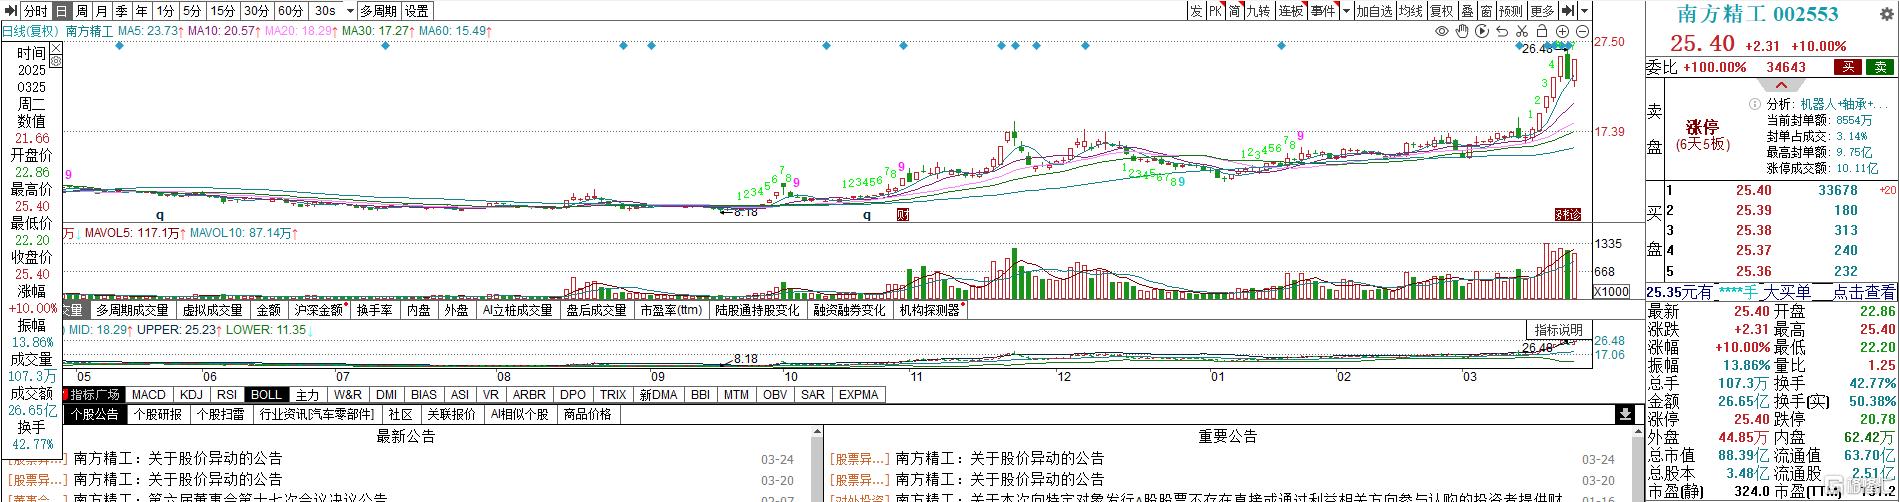Open the 连板 dropdown
1899x502 pixels.
1291,11
